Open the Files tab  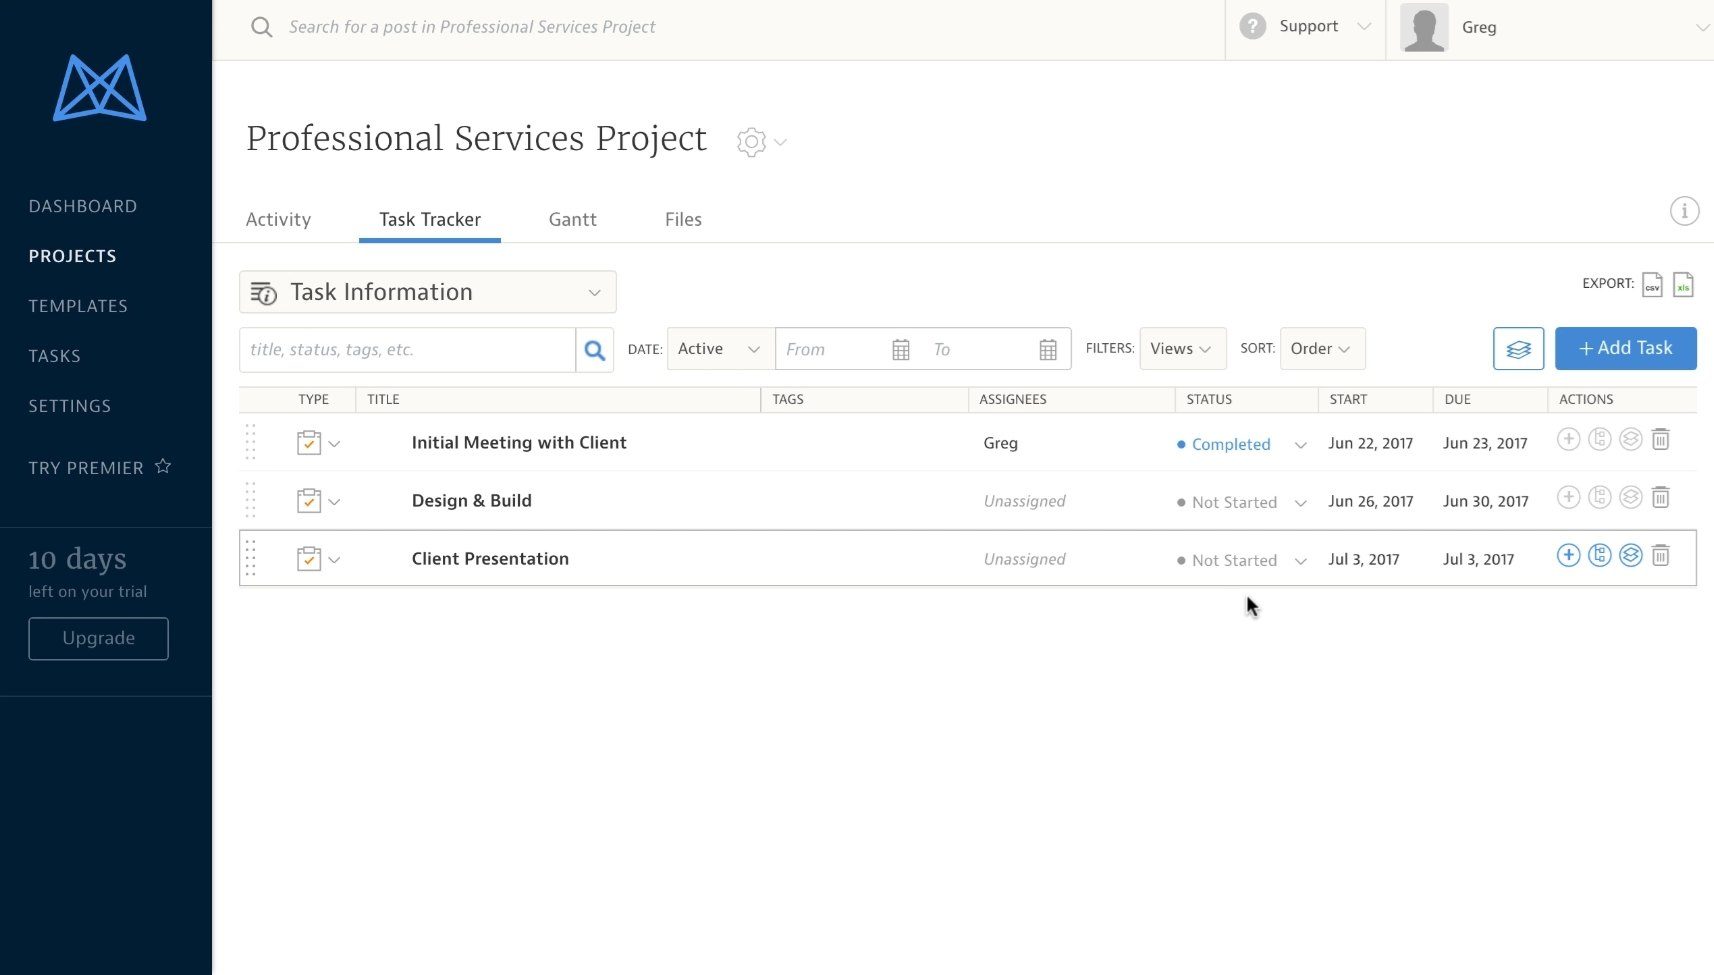682,219
